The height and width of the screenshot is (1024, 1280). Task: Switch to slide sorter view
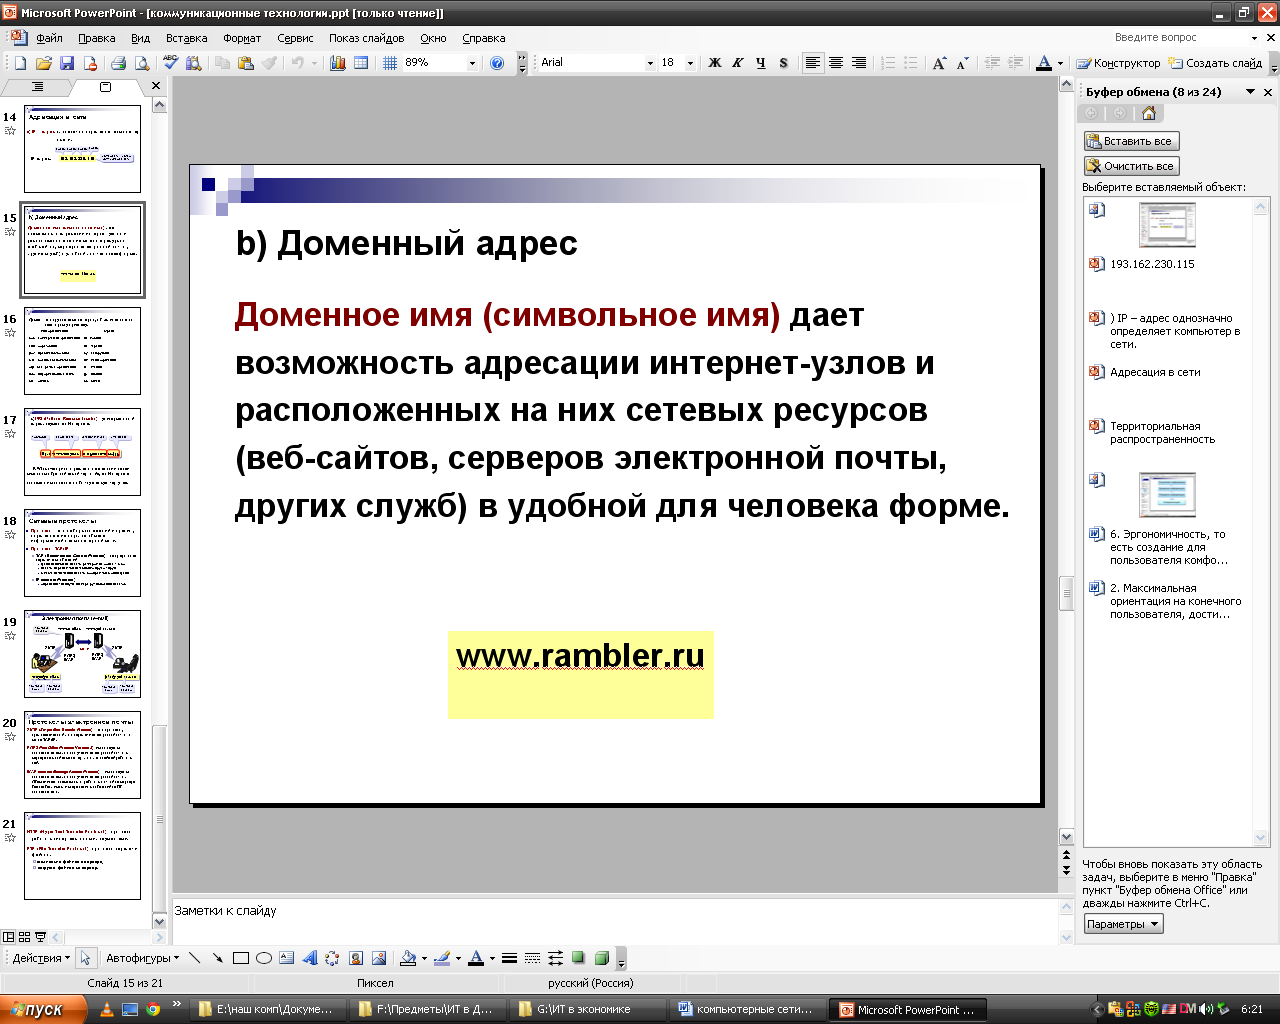(x=24, y=937)
